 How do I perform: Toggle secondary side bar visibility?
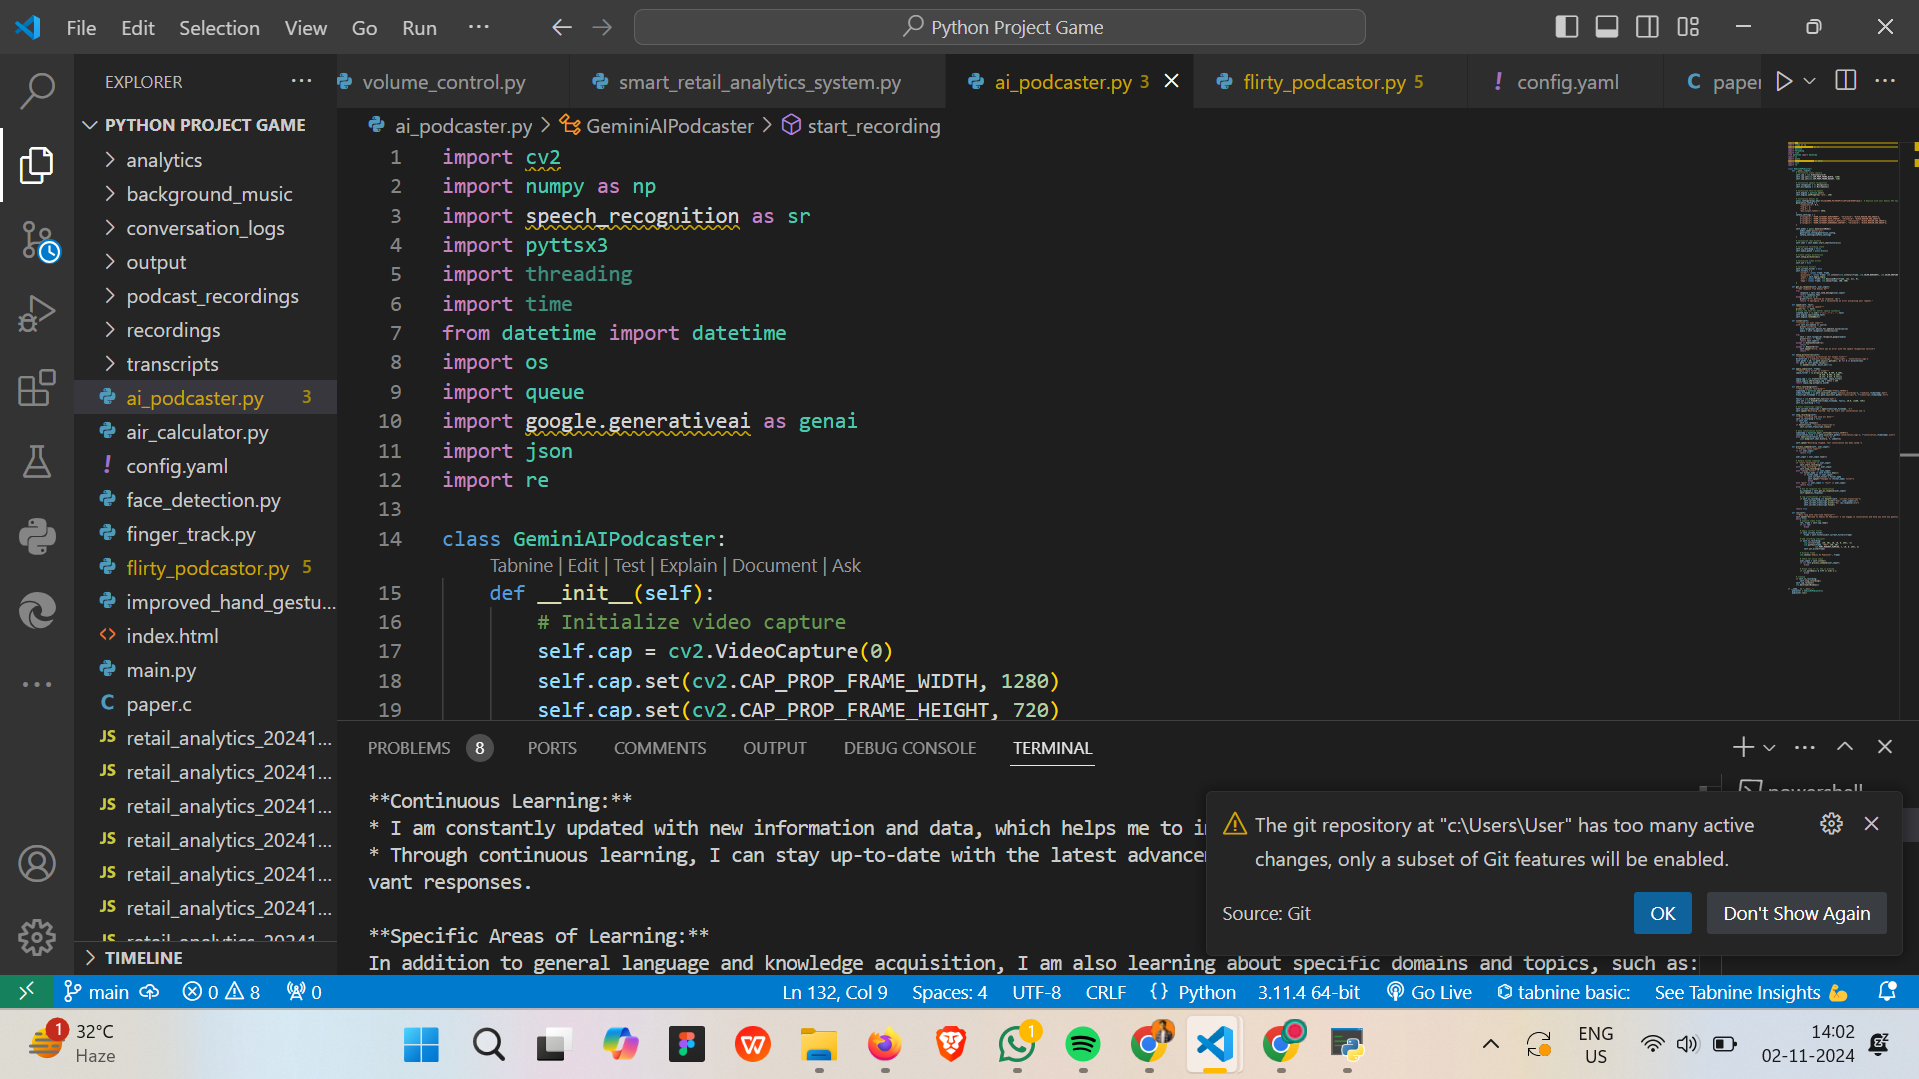point(1647,27)
